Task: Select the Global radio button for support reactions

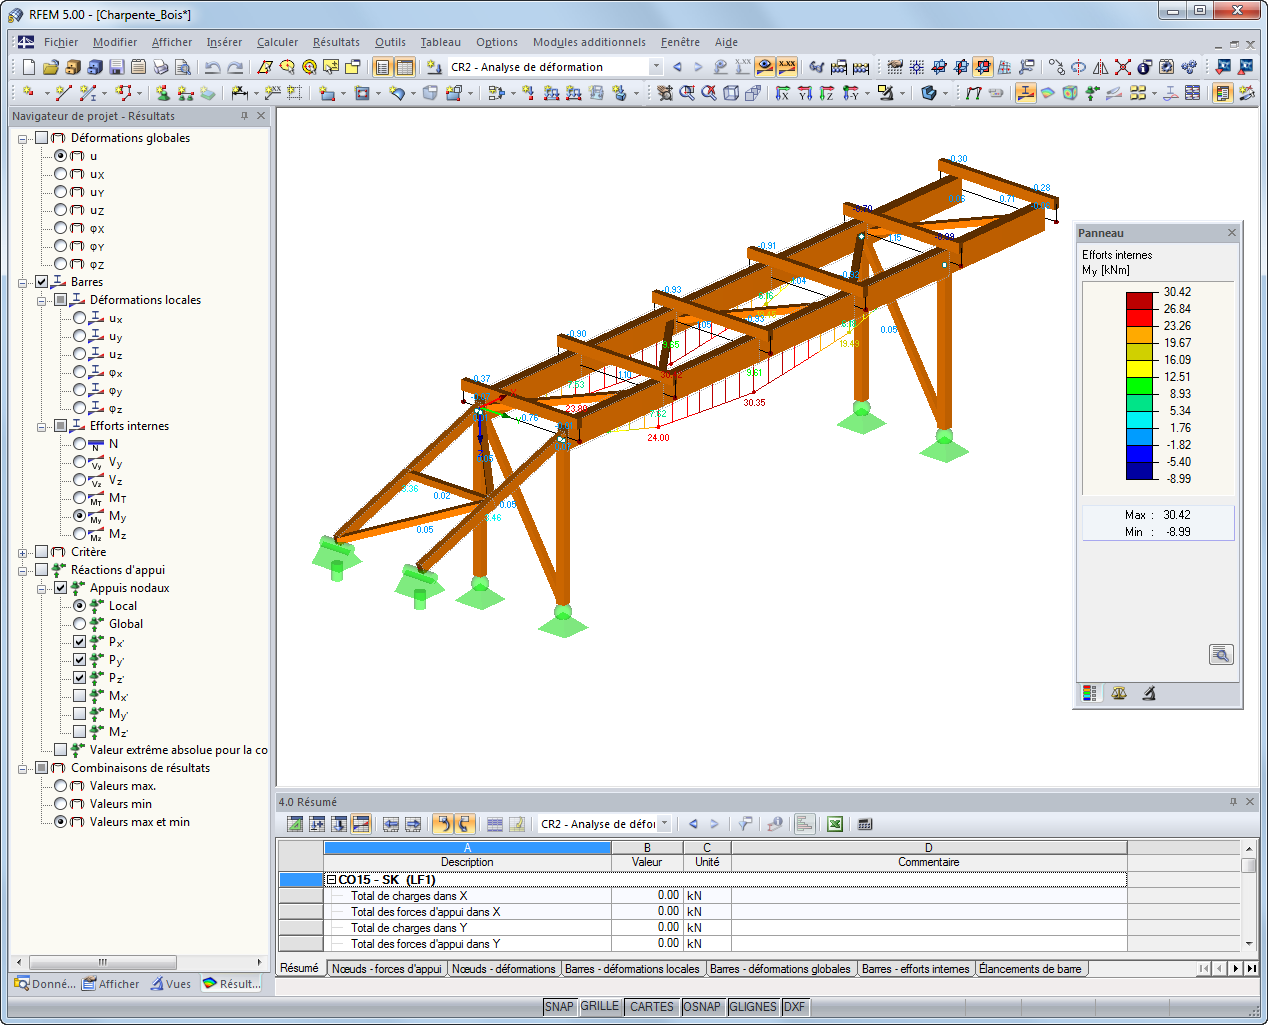Action: click(x=78, y=623)
